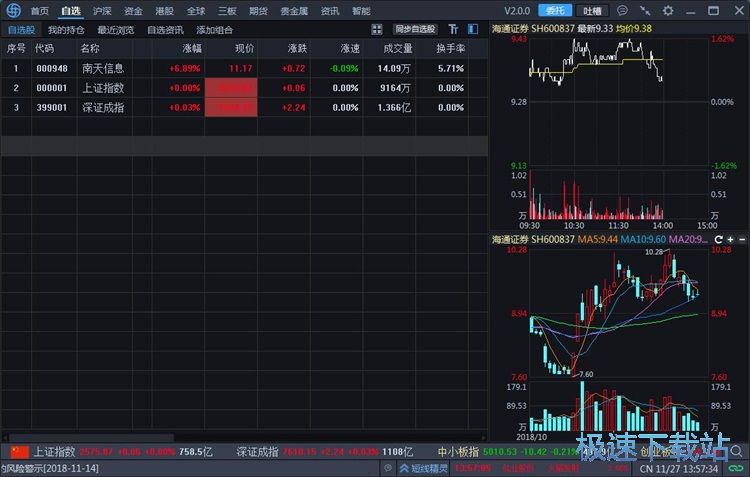Open the 三板 menu
The width and height of the screenshot is (750, 477).
click(227, 11)
